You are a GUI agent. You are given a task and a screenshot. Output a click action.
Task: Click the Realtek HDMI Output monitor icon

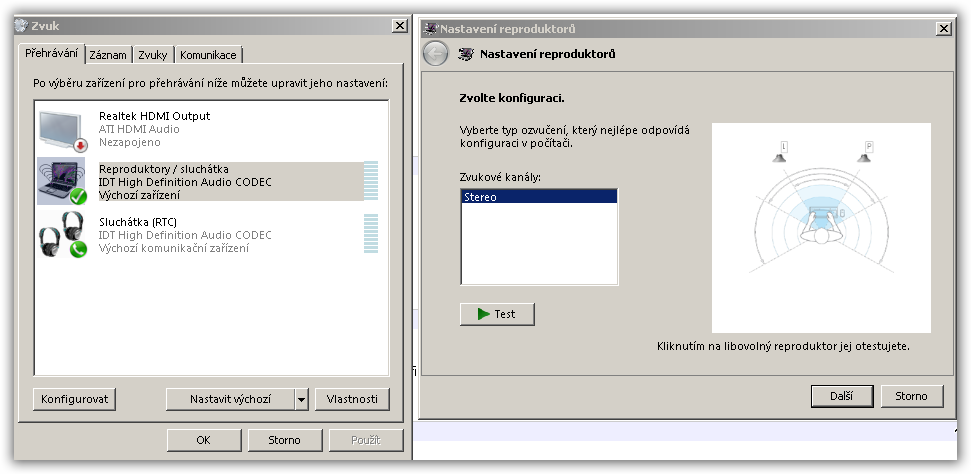click(x=64, y=129)
